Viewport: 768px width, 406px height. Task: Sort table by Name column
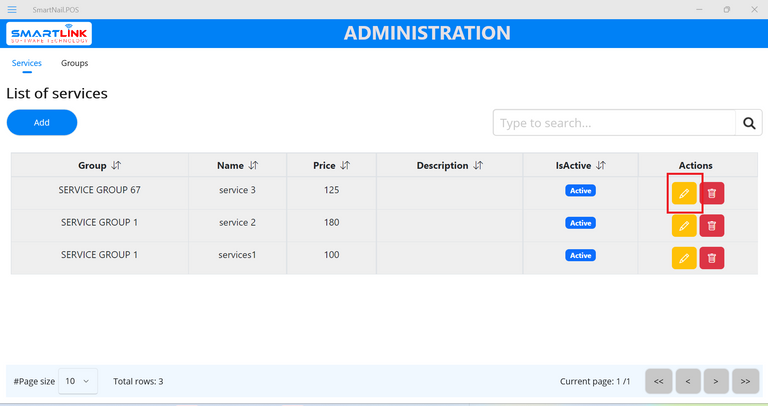coord(252,166)
